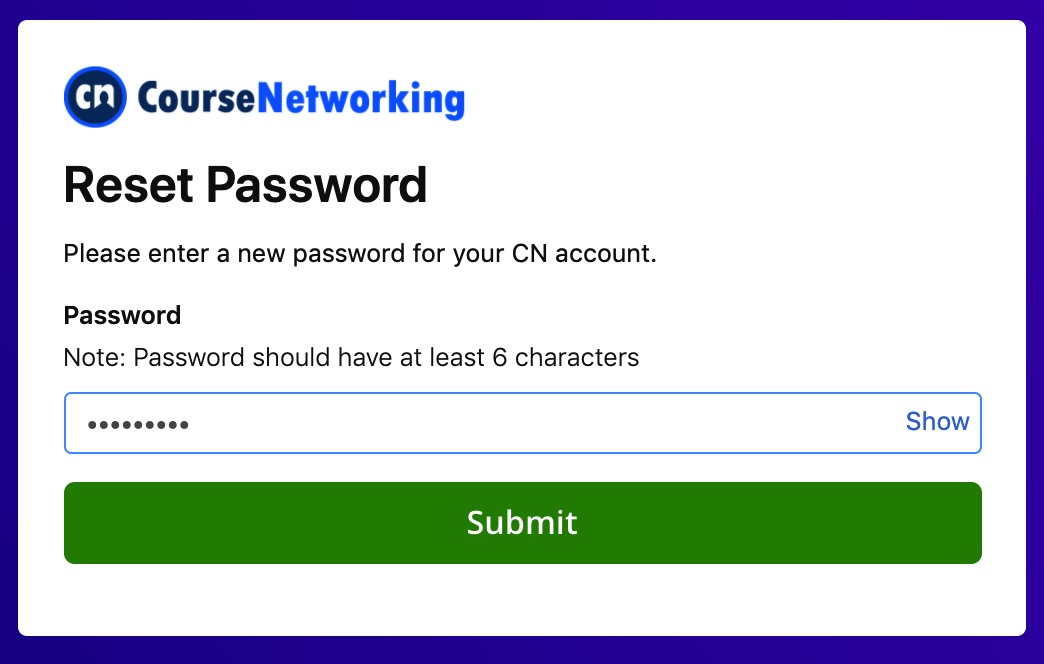Show the hidden password characters
Viewport: 1044px width, 664px height.
click(x=937, y=422)
